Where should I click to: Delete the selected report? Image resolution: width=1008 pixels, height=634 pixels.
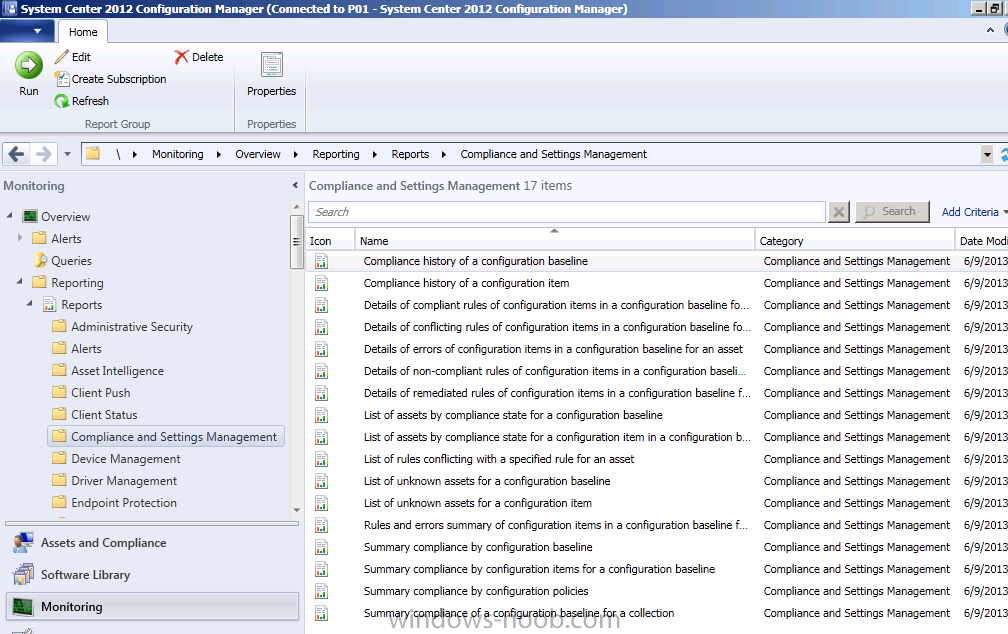point(199,57)
